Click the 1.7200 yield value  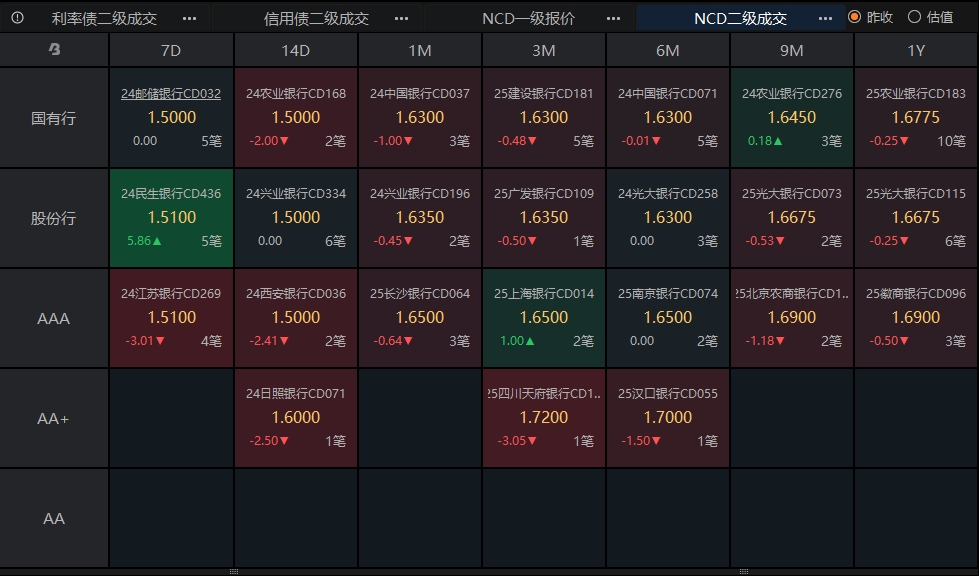point(544,417)
